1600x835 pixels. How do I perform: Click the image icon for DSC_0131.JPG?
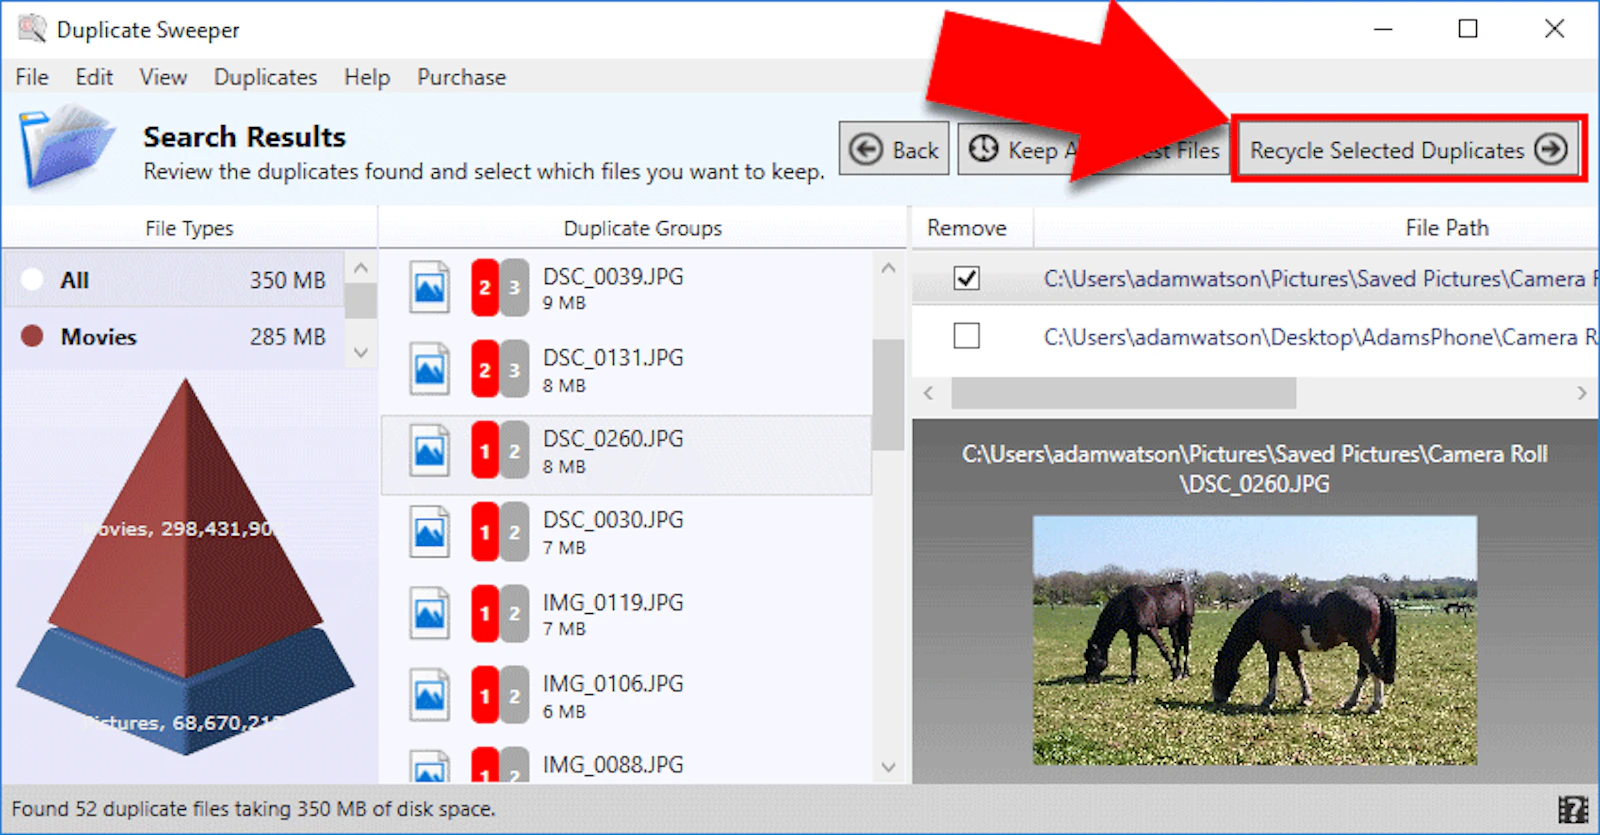point(429,369)
